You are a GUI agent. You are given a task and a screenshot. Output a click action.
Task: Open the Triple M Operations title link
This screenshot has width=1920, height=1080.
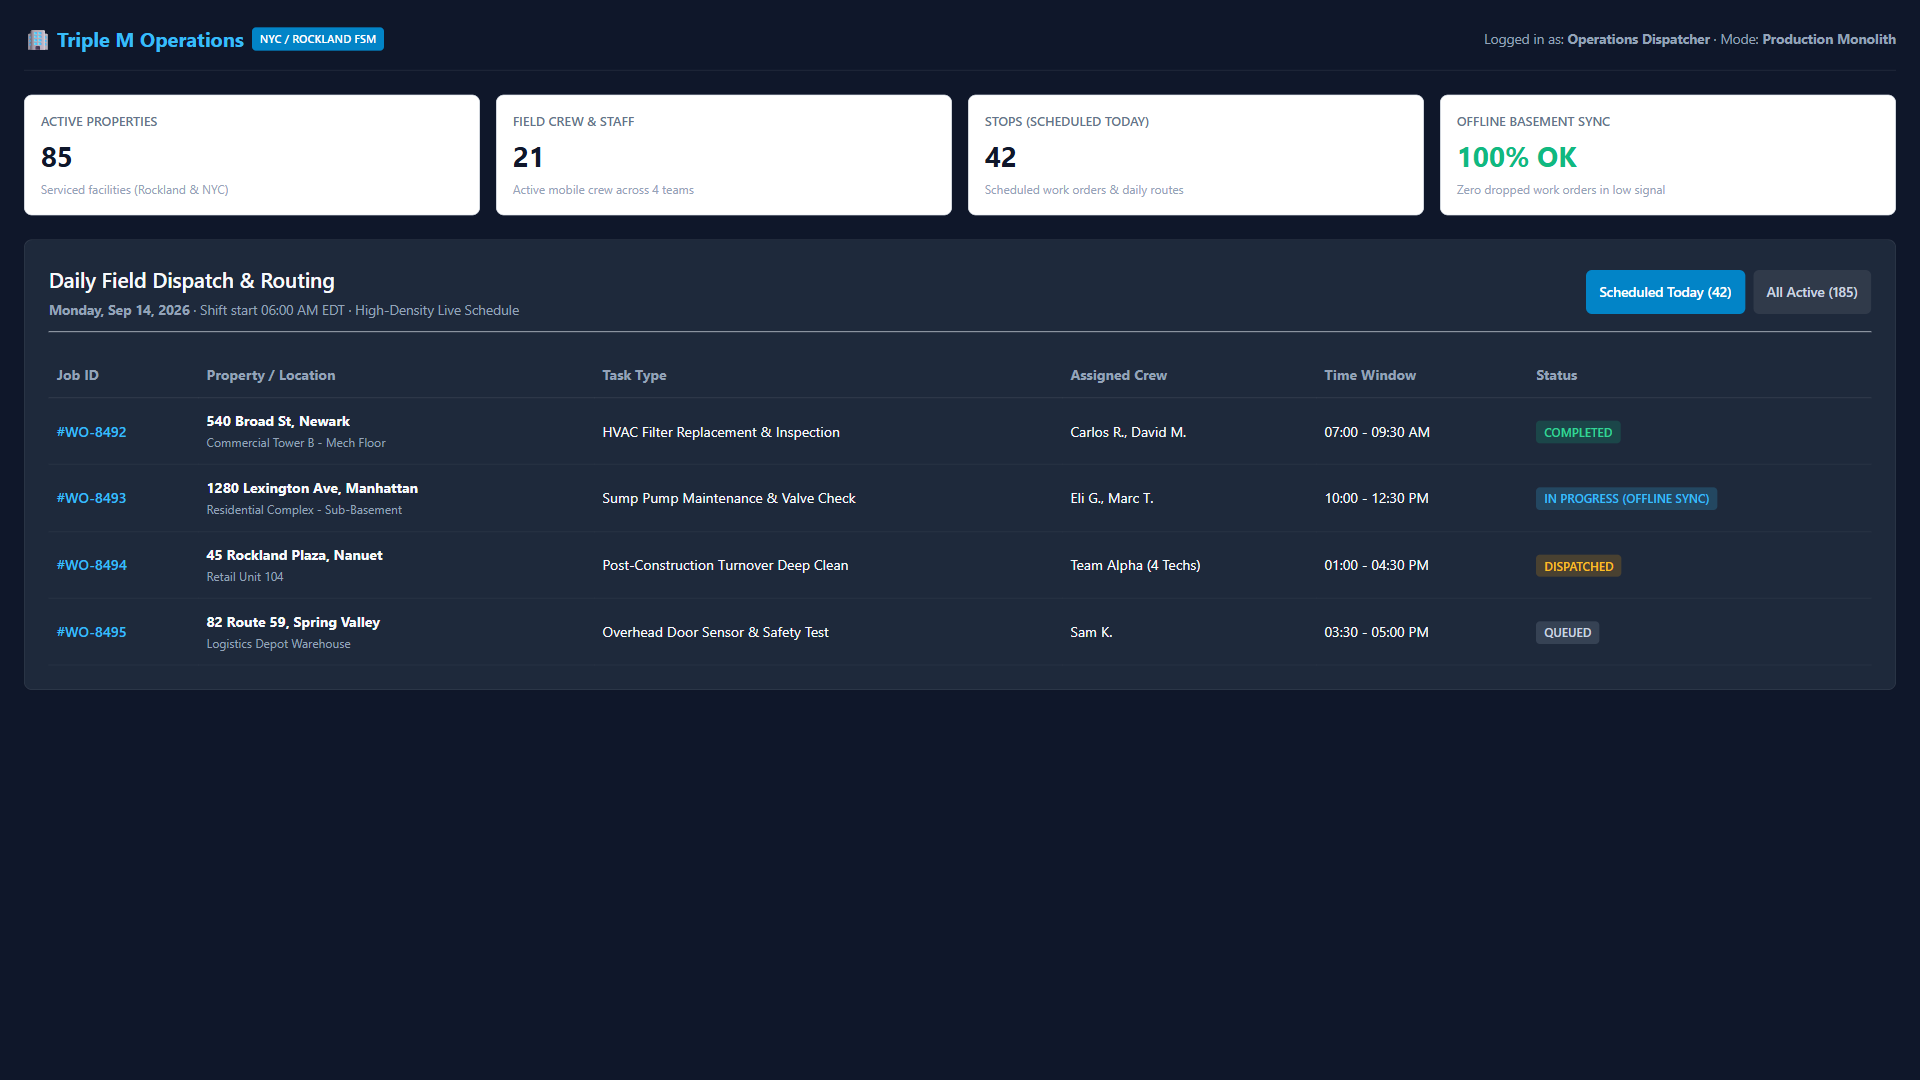point(150,40)
